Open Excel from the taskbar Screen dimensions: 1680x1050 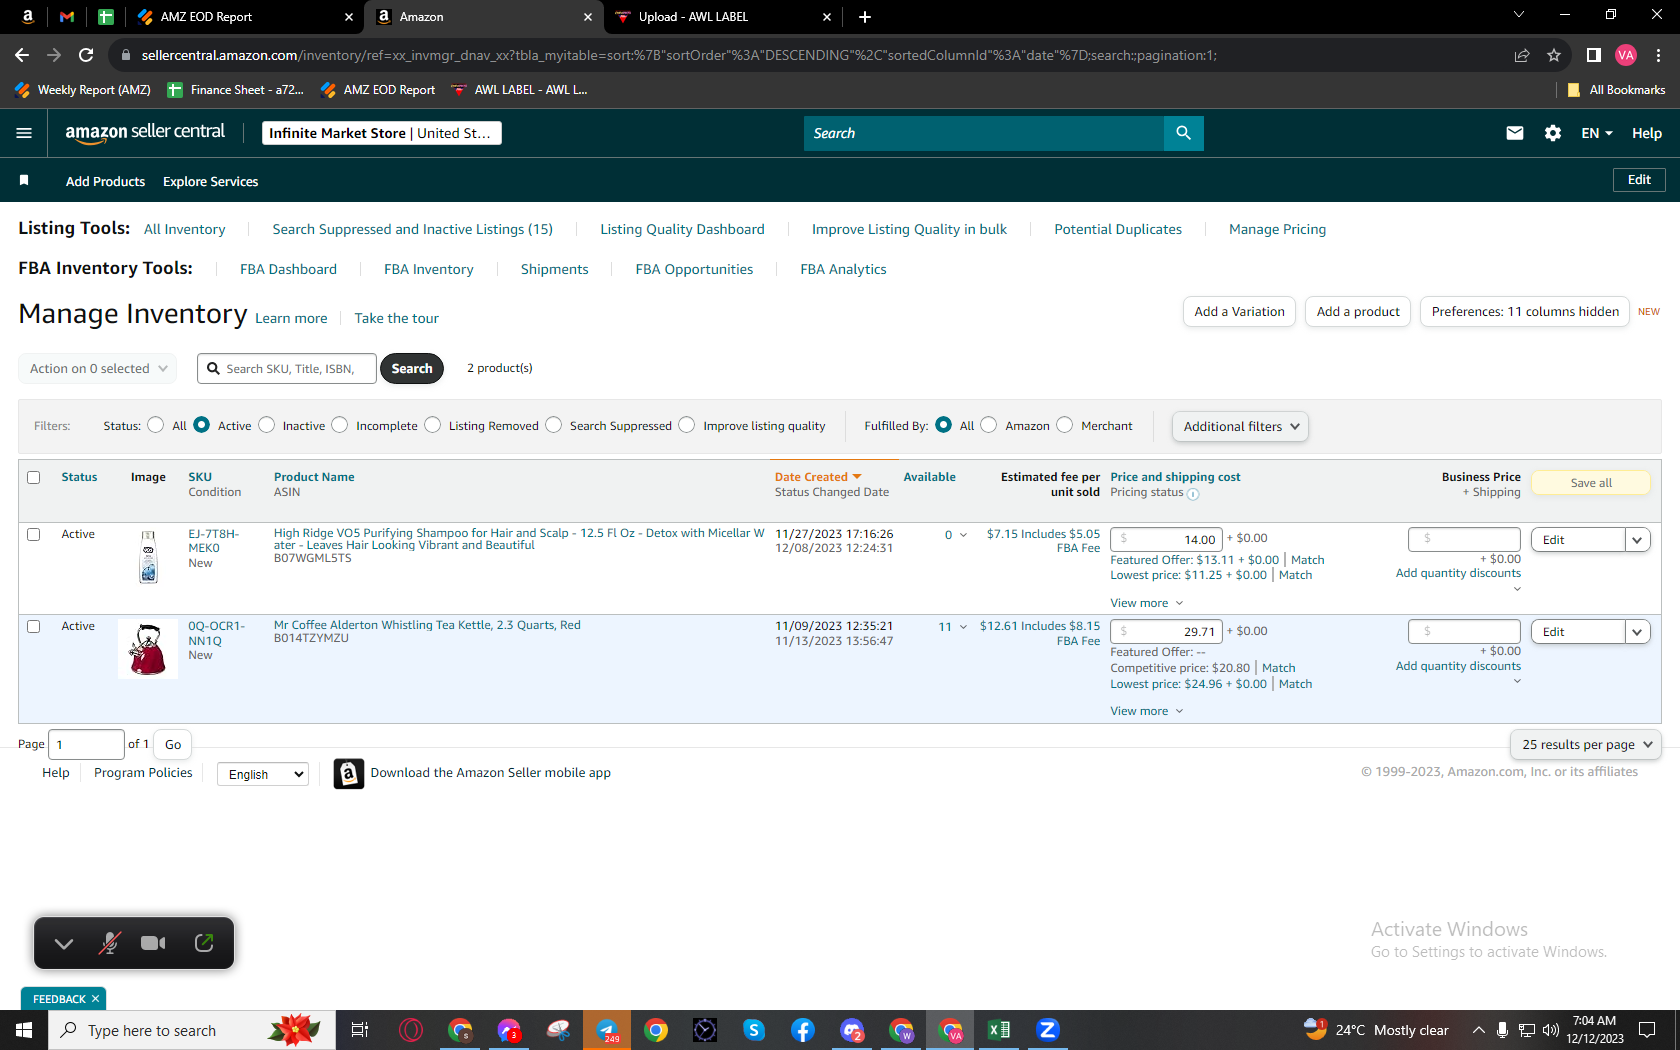998,1030
